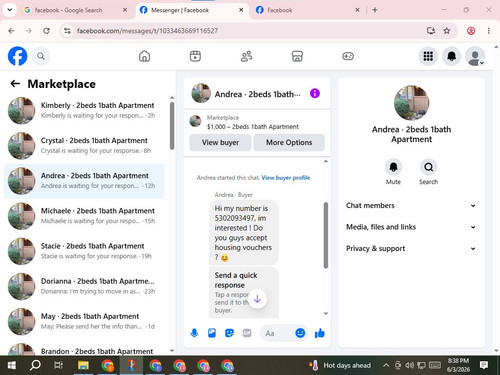Open the Facebook grid menu icon
The width and height of the screenshot is (500, 375).
click(428, 56)
